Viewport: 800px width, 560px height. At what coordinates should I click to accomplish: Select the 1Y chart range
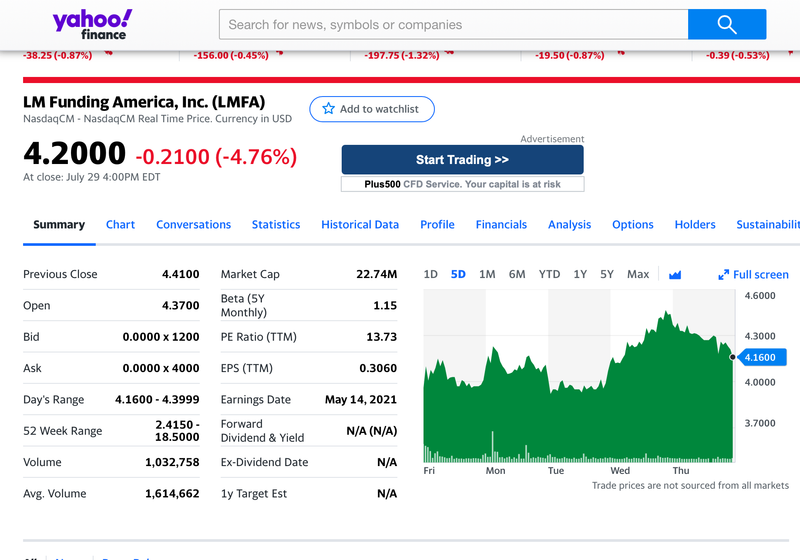[x=580, y=274]
